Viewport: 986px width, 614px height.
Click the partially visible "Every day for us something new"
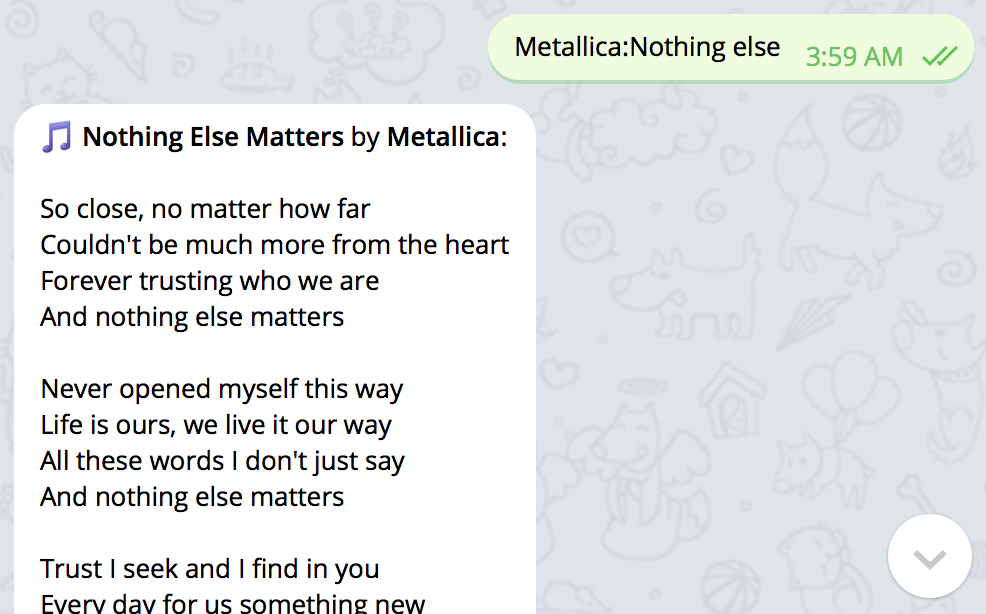click(x=233, y=603)
